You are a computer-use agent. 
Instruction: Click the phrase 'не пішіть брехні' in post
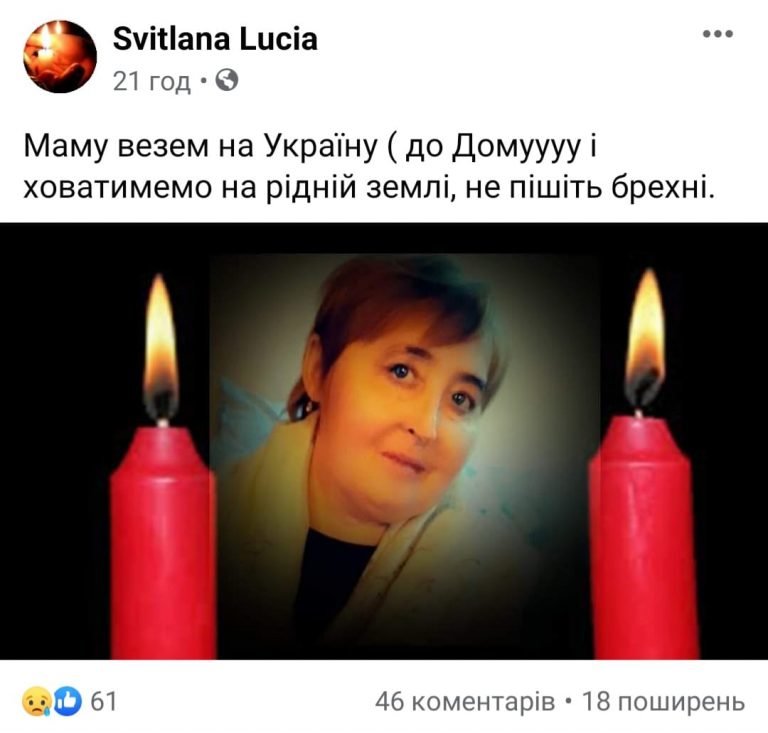587,188
